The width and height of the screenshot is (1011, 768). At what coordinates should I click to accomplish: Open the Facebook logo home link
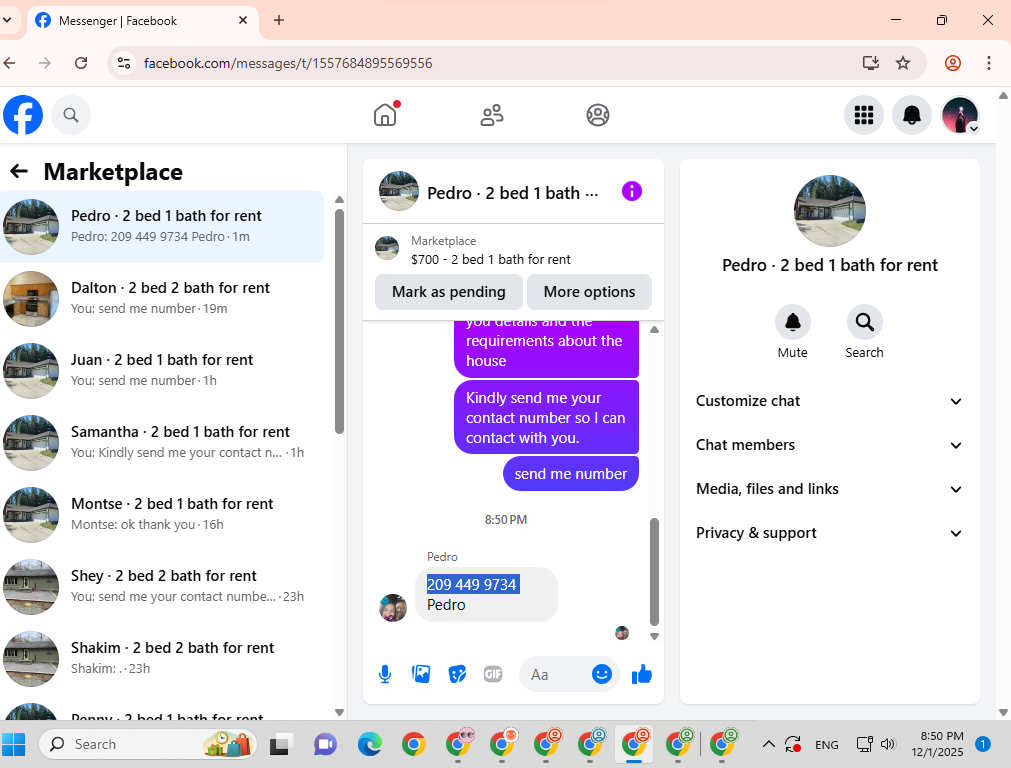[23, 115]
